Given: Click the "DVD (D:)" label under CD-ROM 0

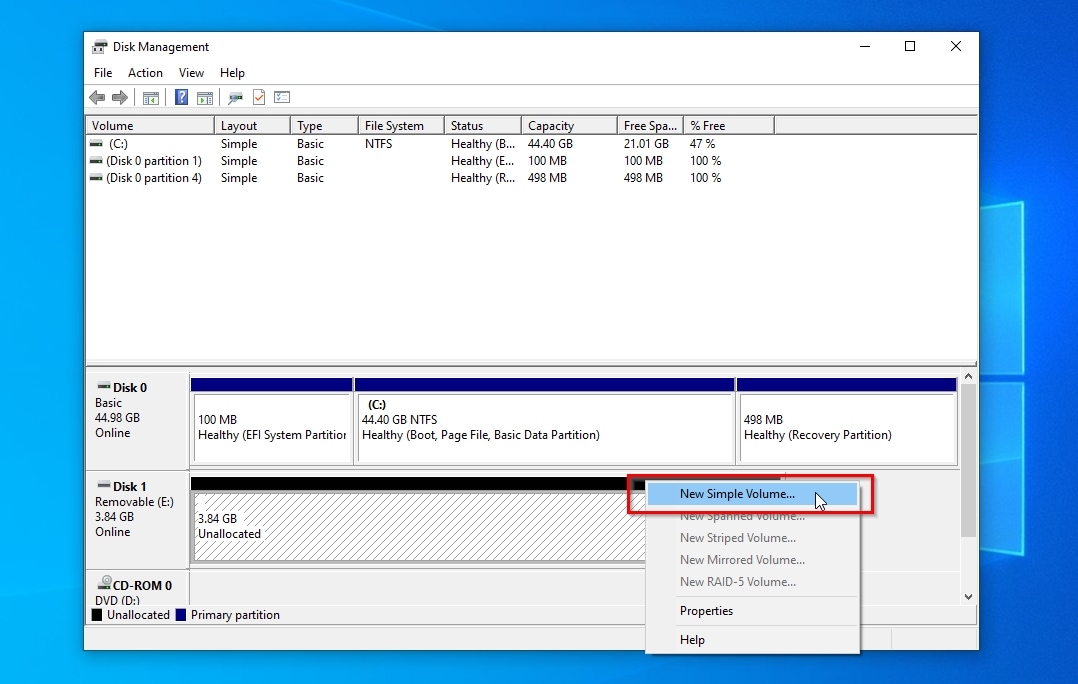Looking at the screenshot, I should click(118, 601).
